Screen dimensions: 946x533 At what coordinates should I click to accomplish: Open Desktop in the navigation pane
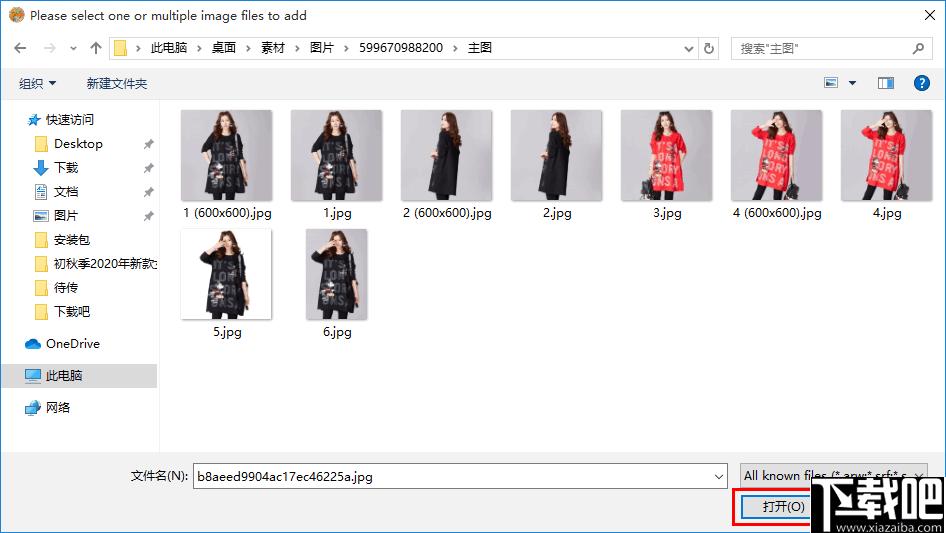click(x=78, y=144)
